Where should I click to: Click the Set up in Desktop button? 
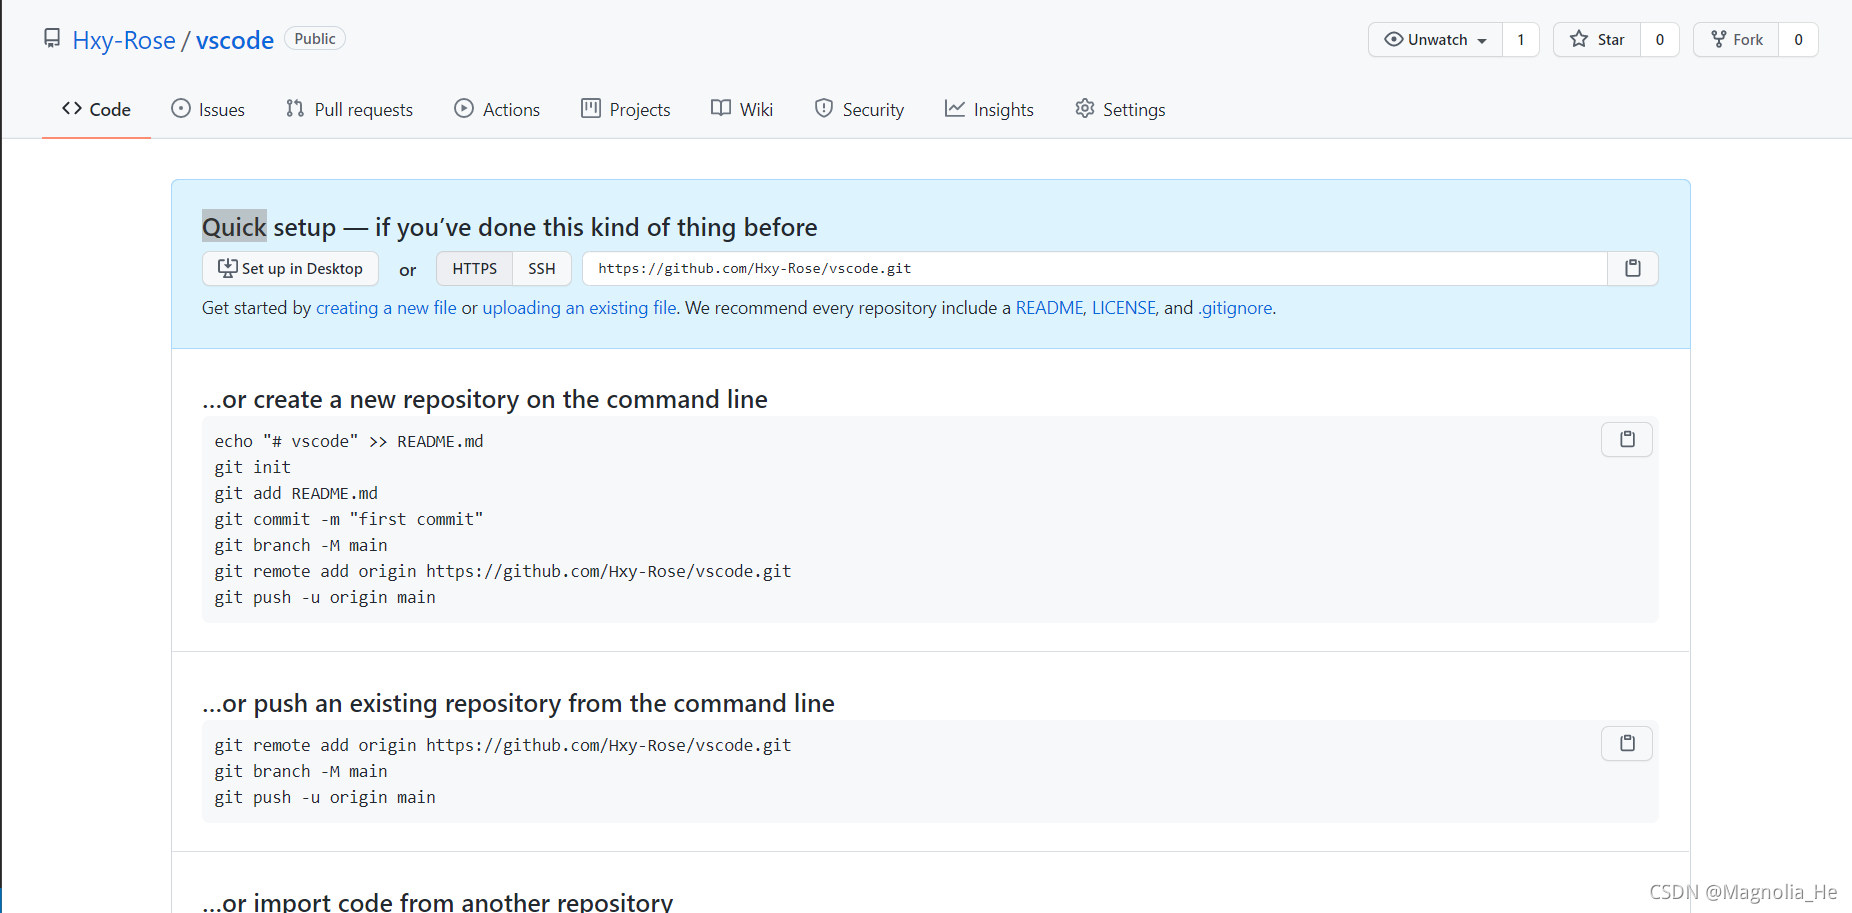tap(290, 268)
